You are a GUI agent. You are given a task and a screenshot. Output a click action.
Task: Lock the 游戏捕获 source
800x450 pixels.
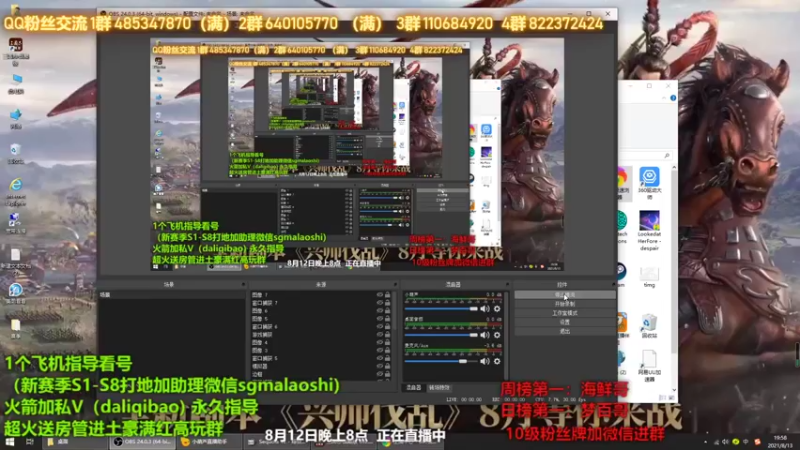pyautogui.click(x=388, y=335)
